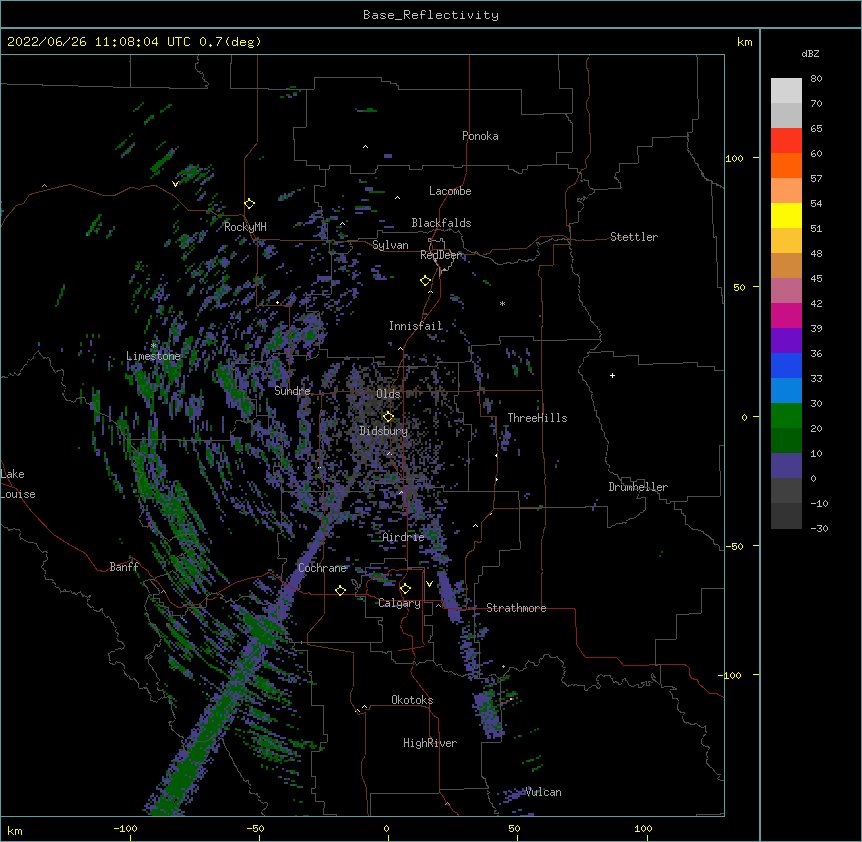Click the Airdrie label
862x842 pixels.
[x=404, y=537]
